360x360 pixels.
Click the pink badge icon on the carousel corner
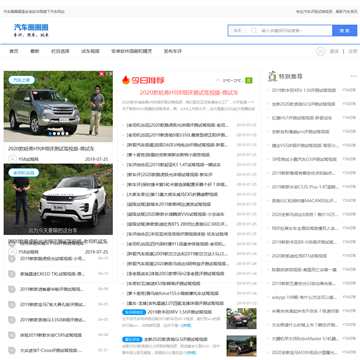point(101,74)
